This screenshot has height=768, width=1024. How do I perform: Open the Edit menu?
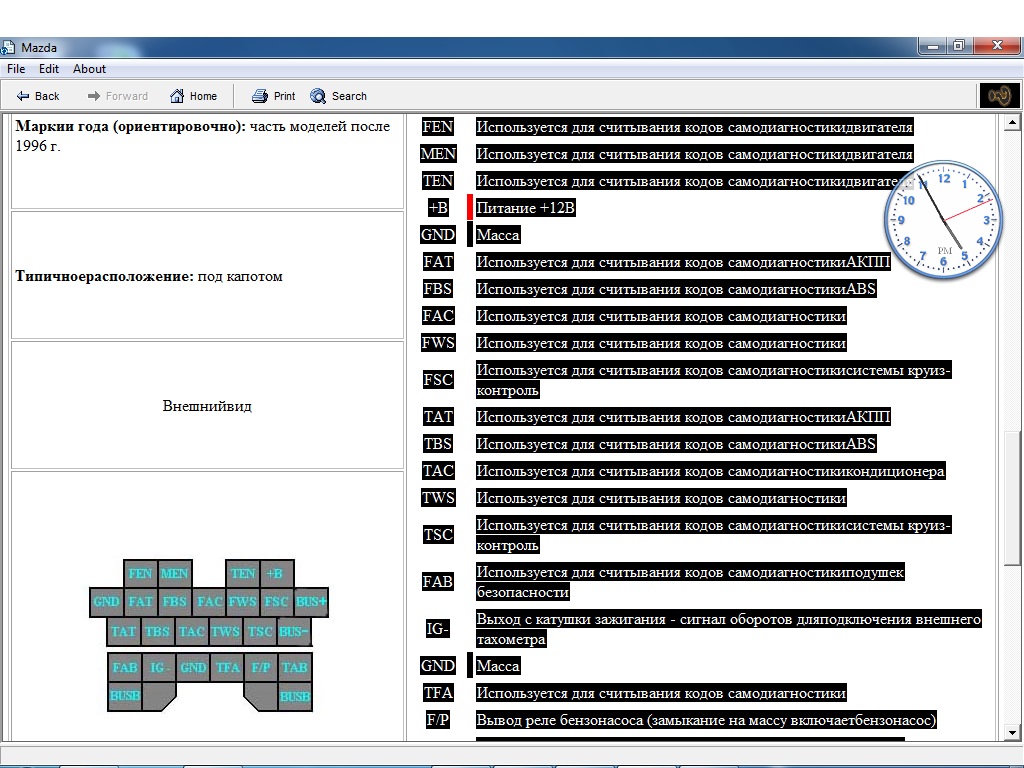[x=49, y=69]
